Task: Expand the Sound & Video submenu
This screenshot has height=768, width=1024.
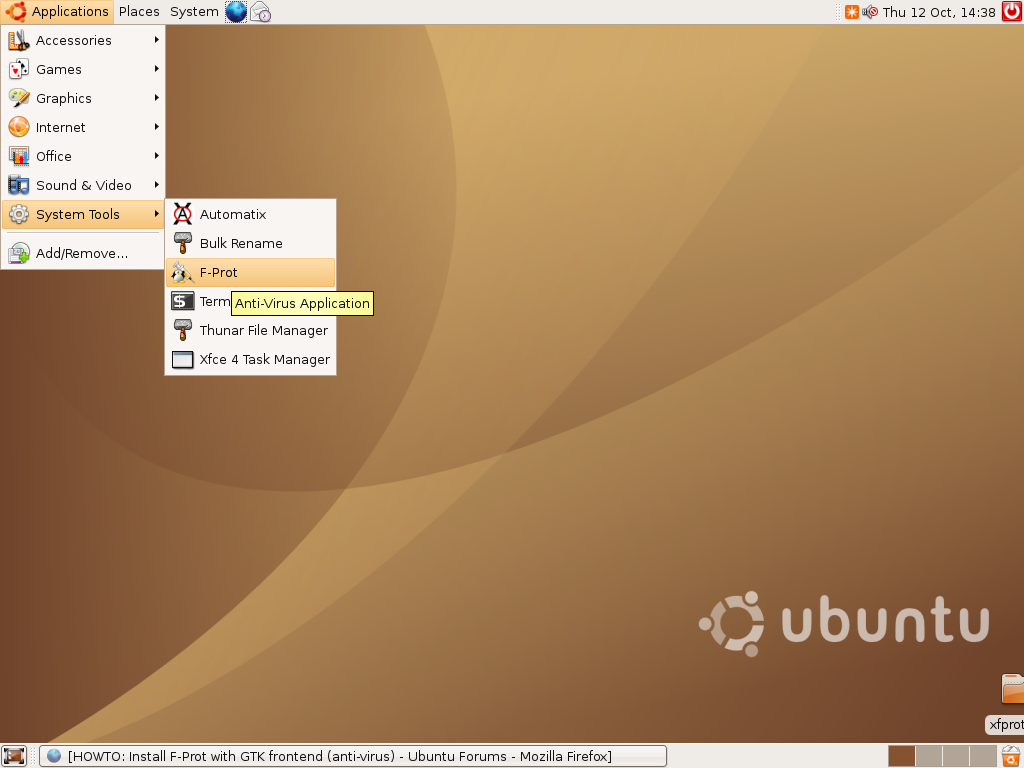Action: (83, 185)
